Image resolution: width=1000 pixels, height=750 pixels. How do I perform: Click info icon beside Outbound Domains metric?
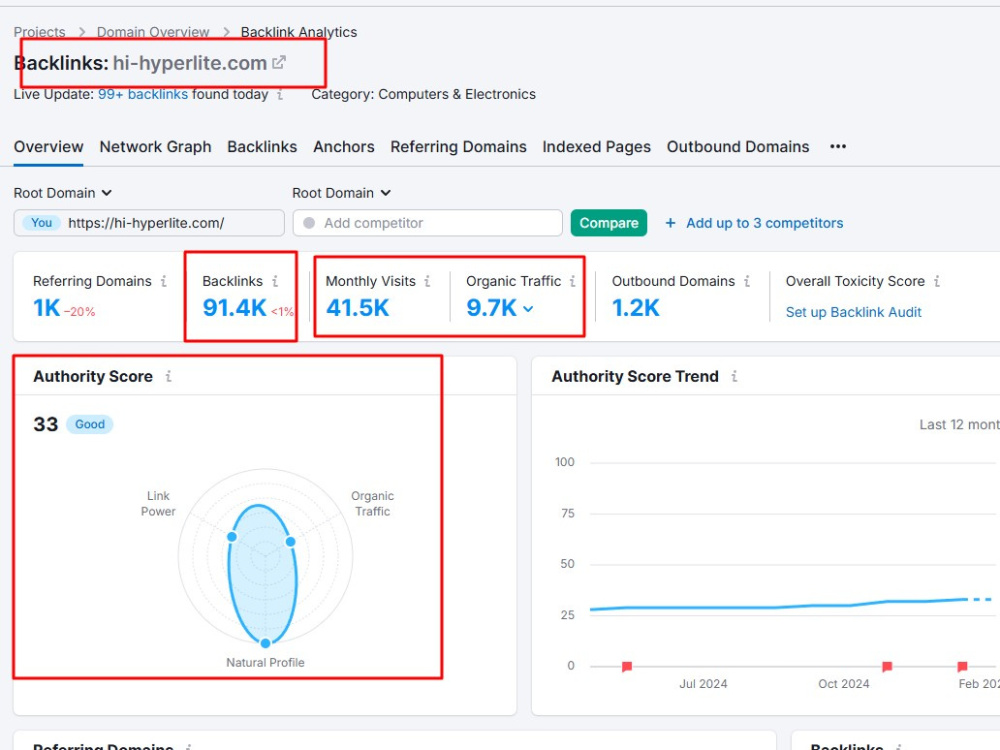(747, 281)
